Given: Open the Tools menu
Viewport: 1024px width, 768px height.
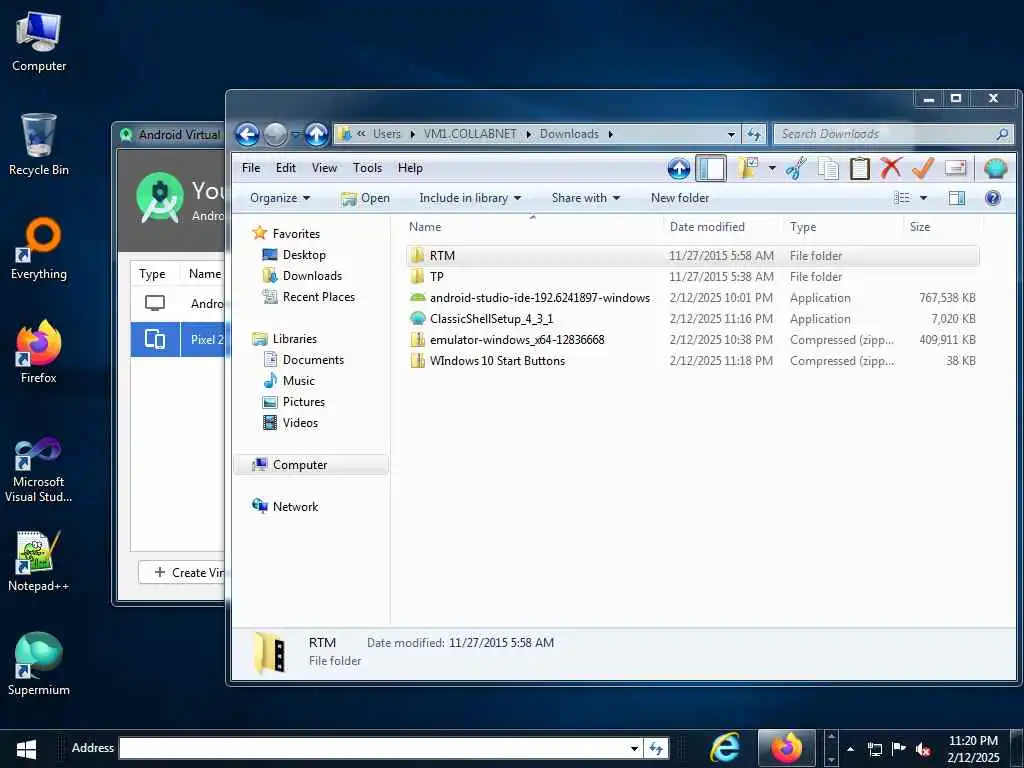Looking at the screenshot, I should click(368, 168).
